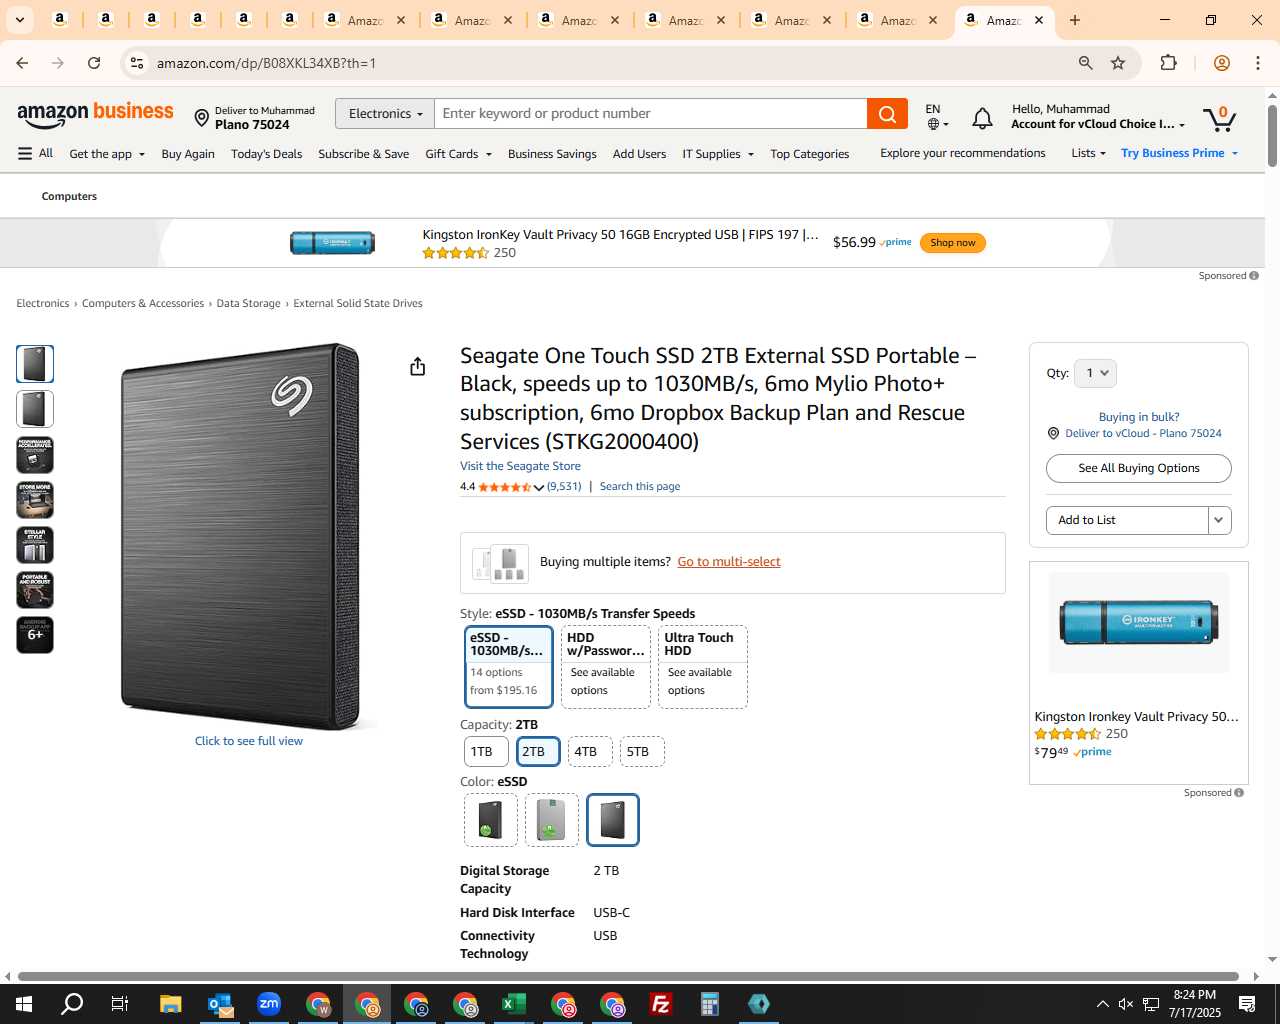Image resolution: width=1280 pixels, height=1024 pixels.
Task: Click the orange search magnifier button
Action: [887, 114]
